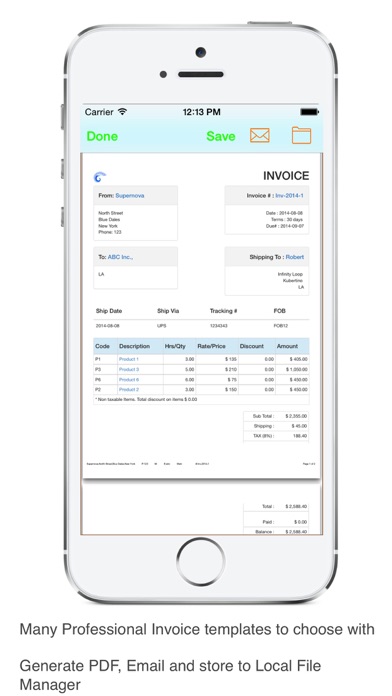The image size is (392, 696).
Task: Click the North Street address line
Action: 111,213
